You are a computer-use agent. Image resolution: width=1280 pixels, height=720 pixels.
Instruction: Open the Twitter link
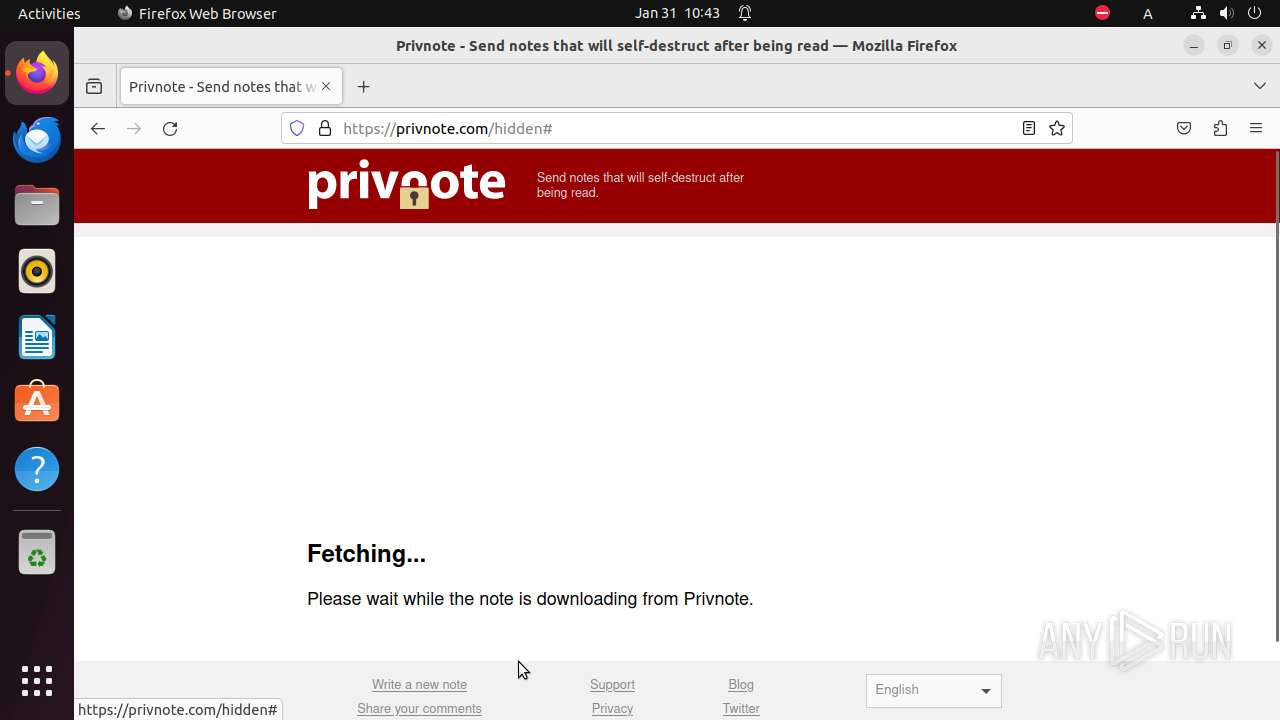741,709
